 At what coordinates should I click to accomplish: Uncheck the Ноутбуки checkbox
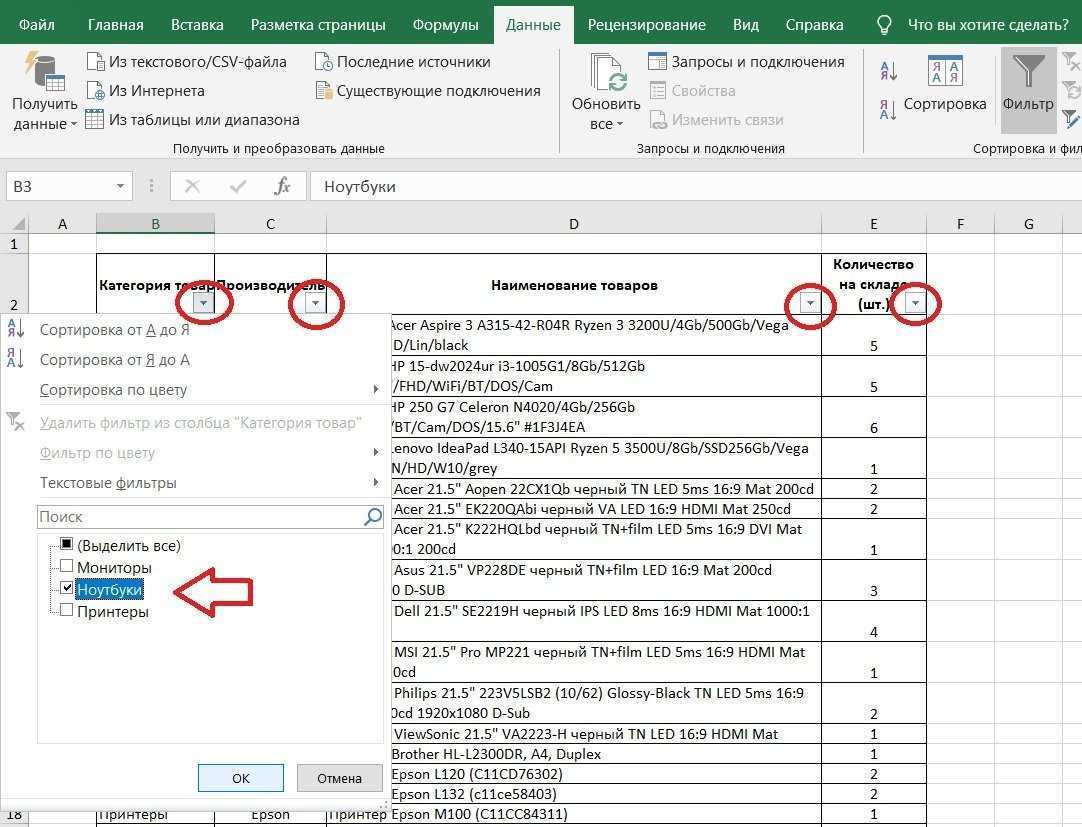[x=67, y=589]
